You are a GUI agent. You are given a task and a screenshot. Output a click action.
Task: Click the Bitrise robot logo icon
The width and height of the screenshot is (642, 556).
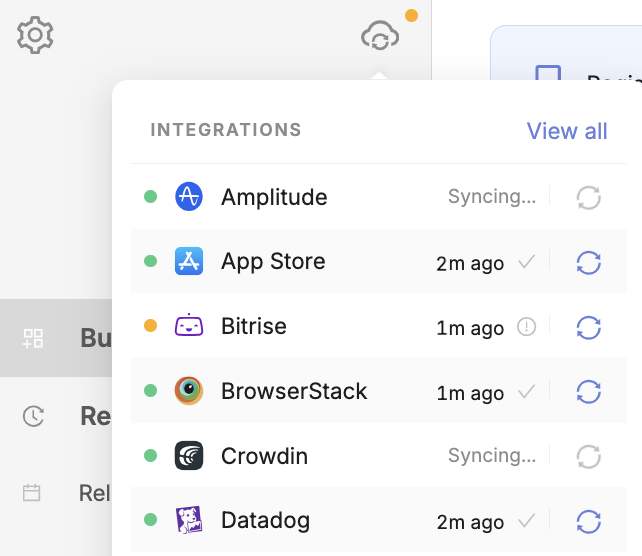click(189, 325)
